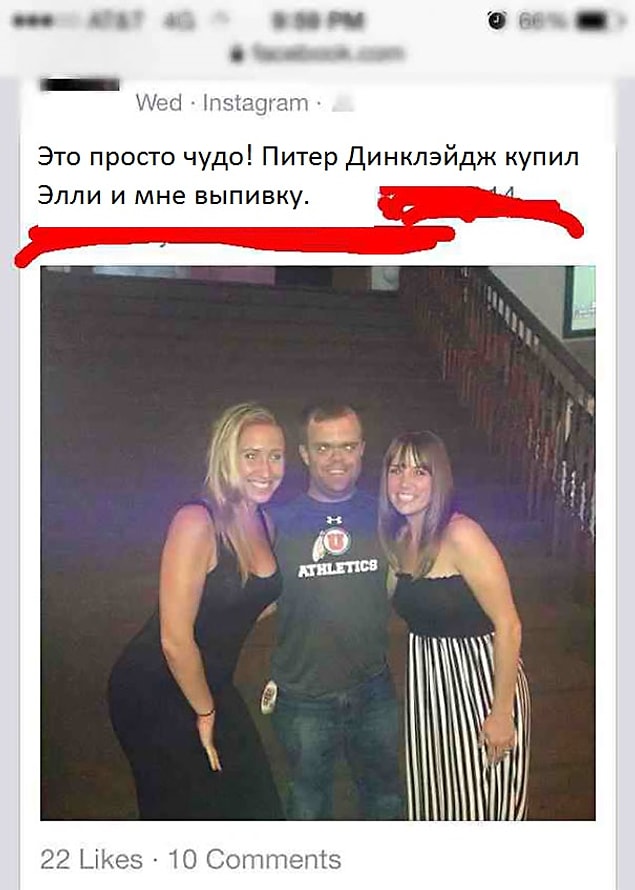Tap the AT&T carrier label
This screenshot has height=890, width=635.
coord(116,22)
